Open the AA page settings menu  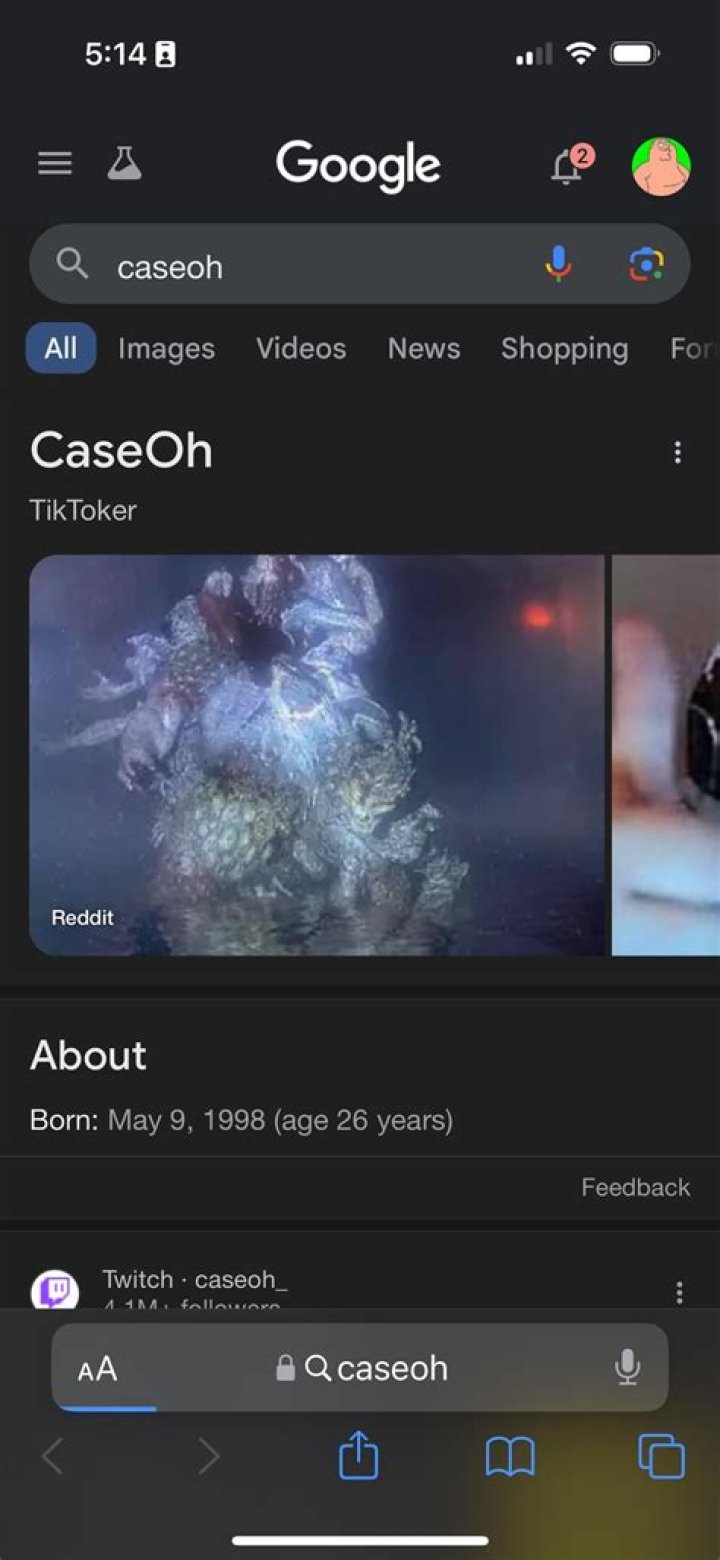tap(98, 1368)
